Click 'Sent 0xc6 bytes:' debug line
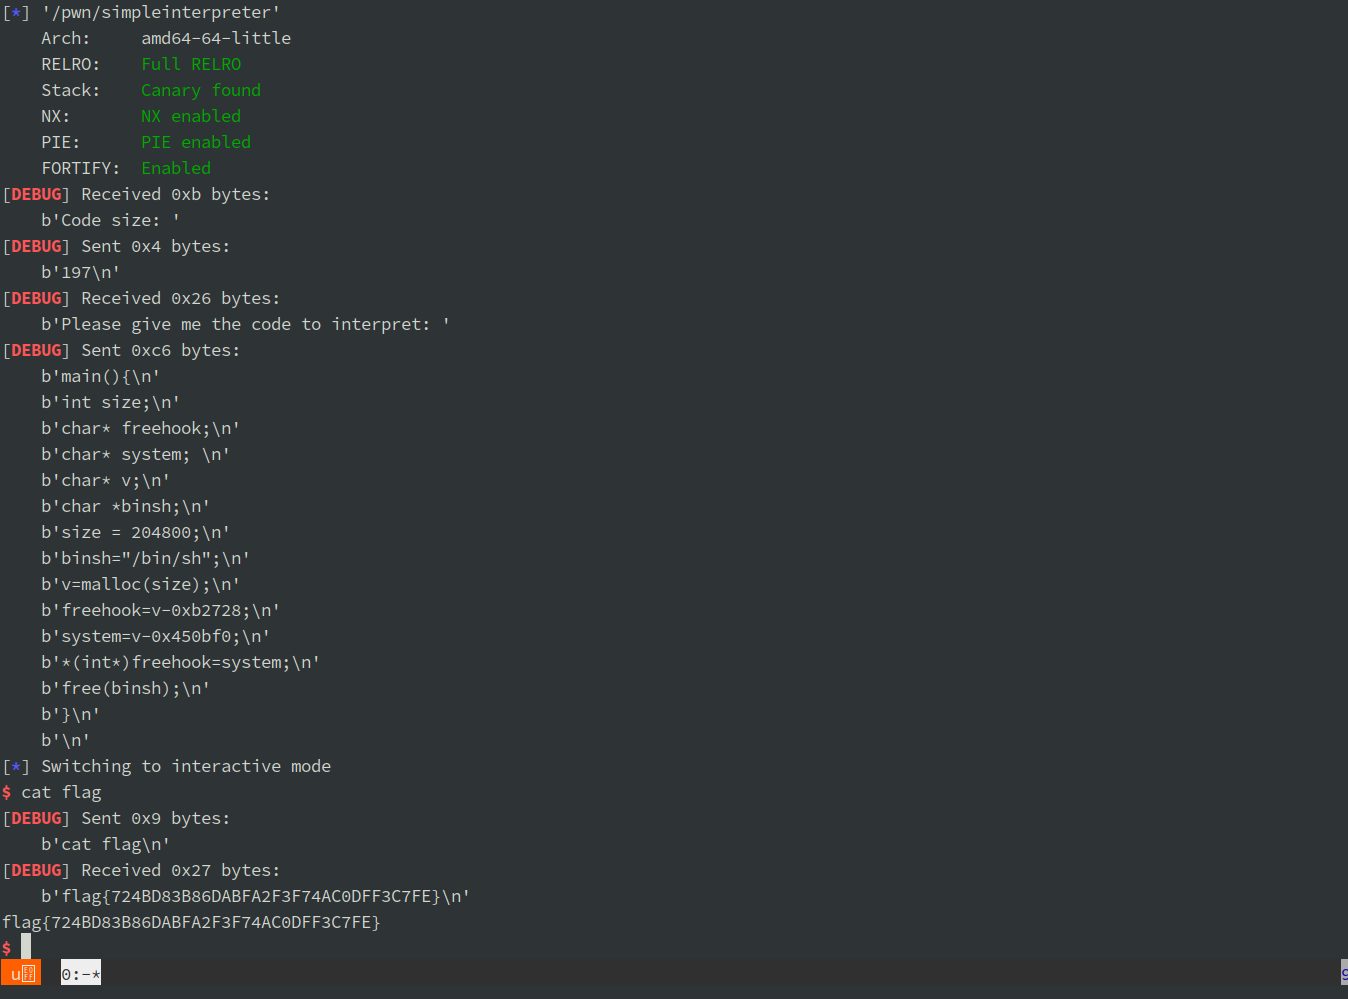 pos(121,350)
